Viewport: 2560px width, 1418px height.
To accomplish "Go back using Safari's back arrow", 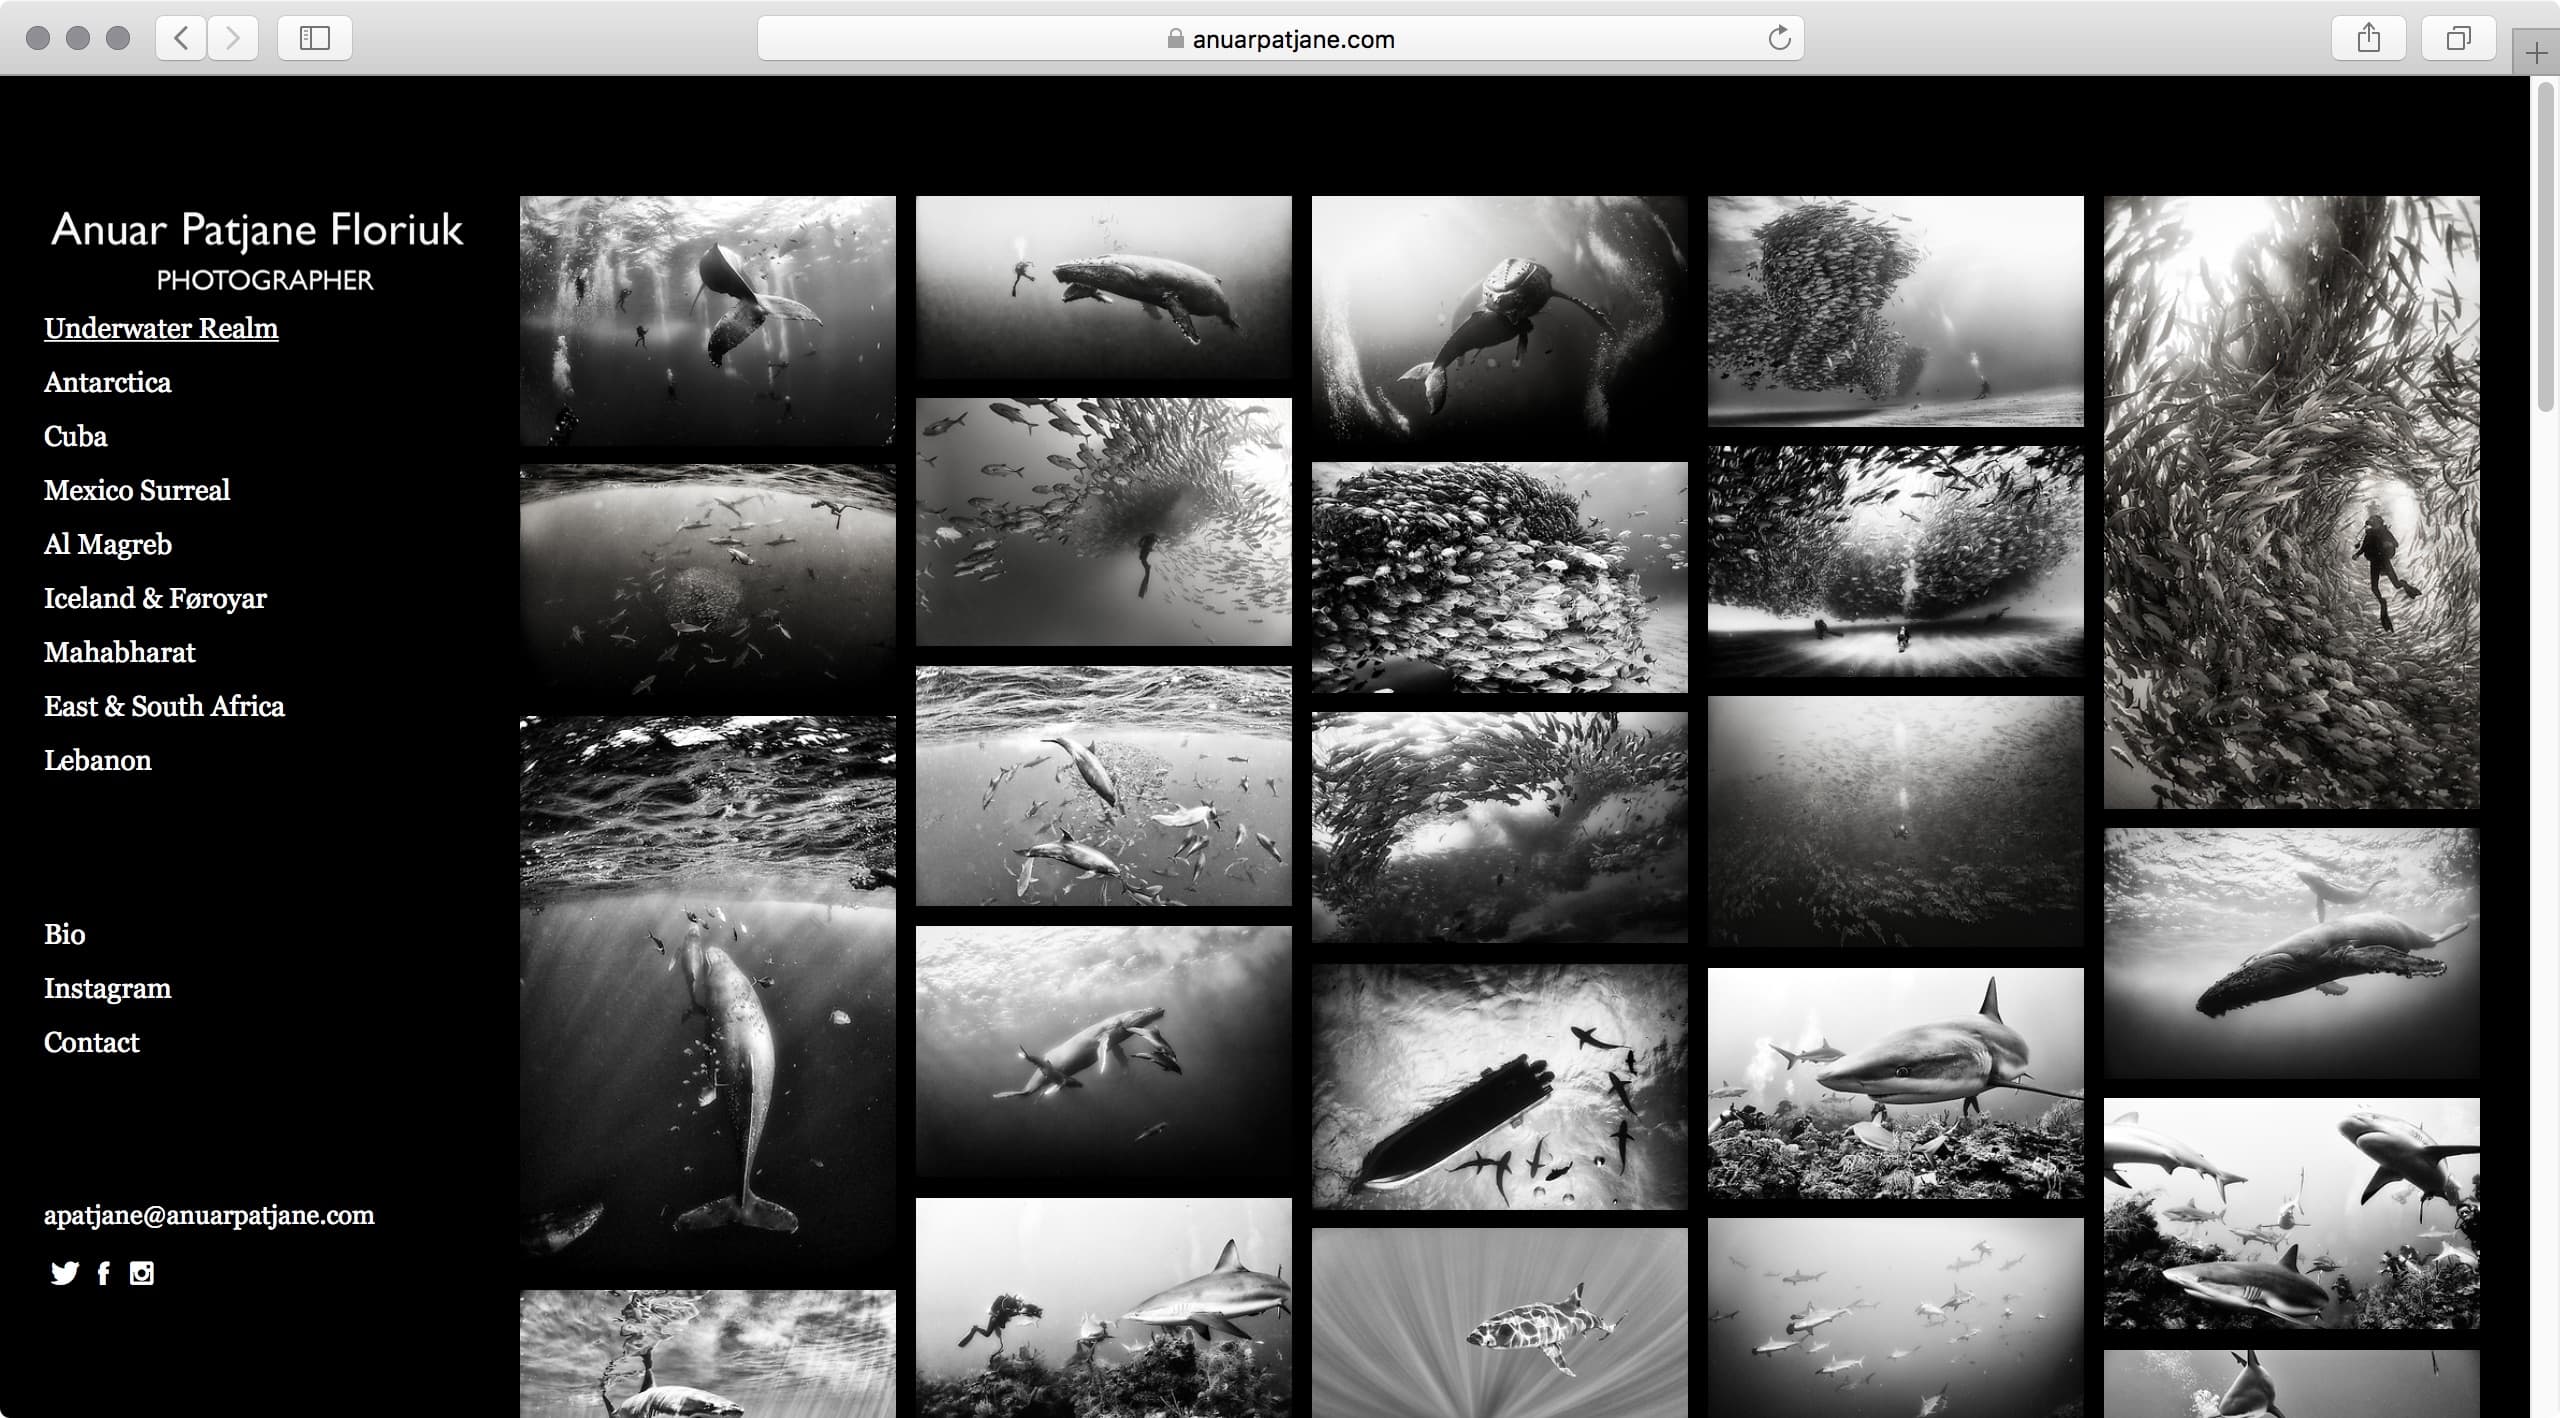I will click(181, 38).
